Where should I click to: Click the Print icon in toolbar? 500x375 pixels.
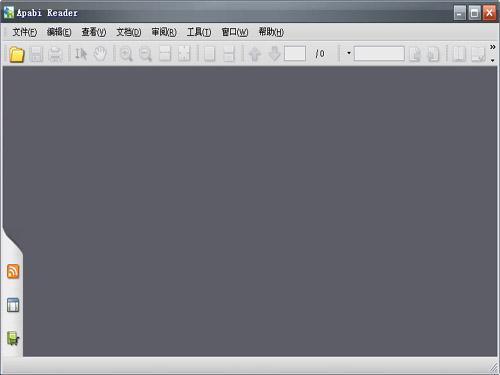pyautogui.click(x=55, y=54)
